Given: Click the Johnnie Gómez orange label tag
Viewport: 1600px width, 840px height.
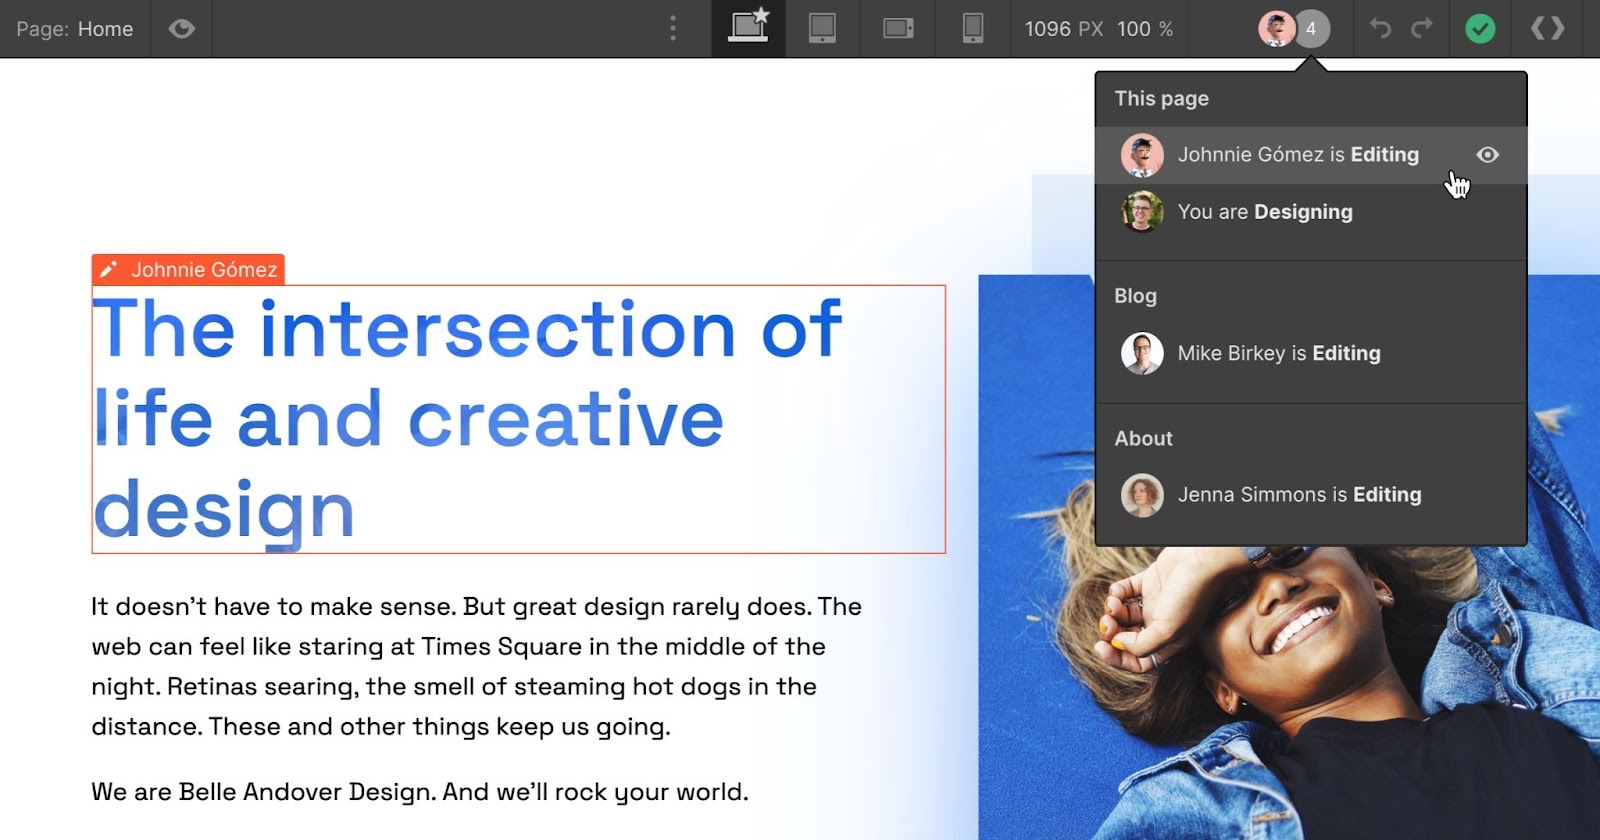Looking at the screenshot, I should point(189,269).
